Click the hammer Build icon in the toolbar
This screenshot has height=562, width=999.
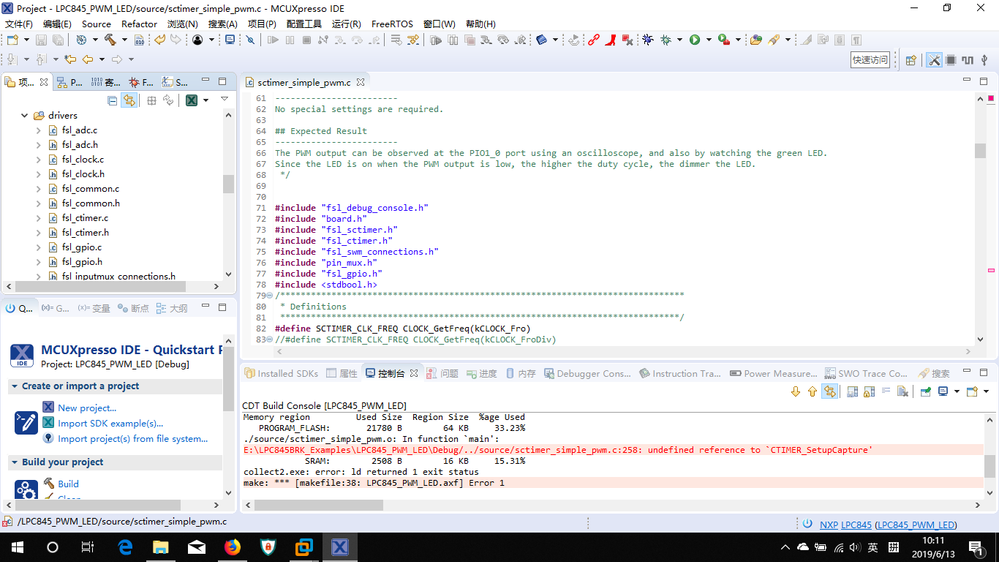coord(111,40)
